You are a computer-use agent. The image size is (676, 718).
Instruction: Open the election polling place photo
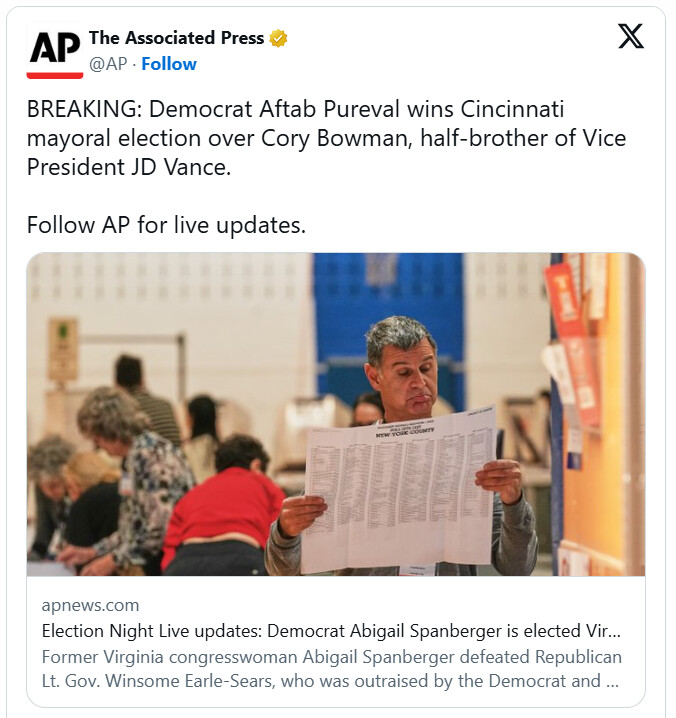click(x=336, y=414)
